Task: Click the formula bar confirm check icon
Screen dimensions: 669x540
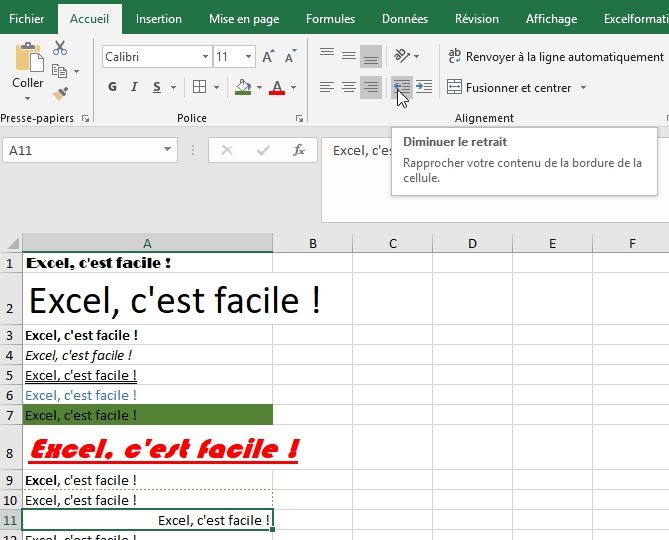Action: pyautogui.click(x=263, y=150)
